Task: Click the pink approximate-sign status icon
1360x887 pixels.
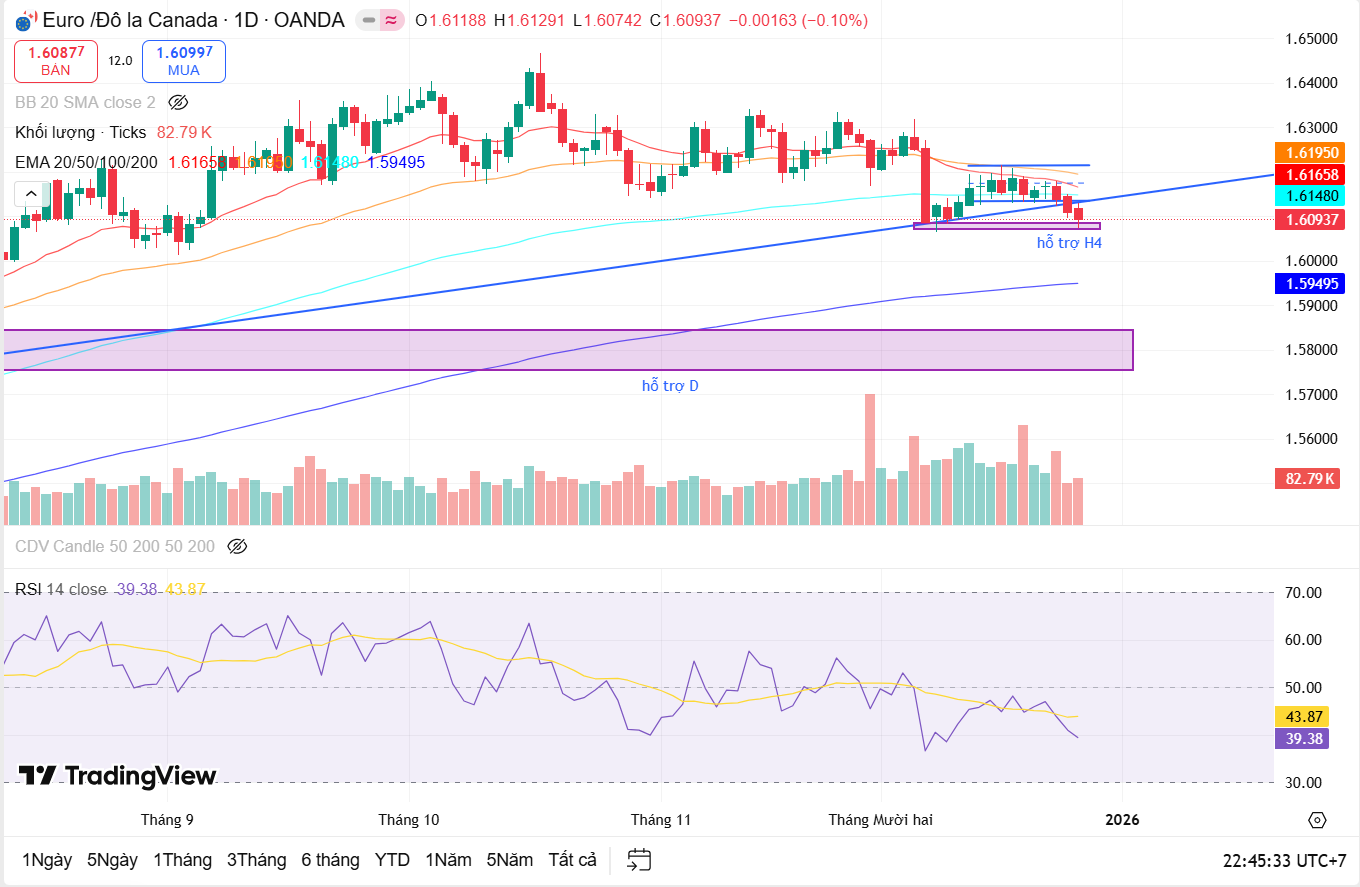Action: 391,20
